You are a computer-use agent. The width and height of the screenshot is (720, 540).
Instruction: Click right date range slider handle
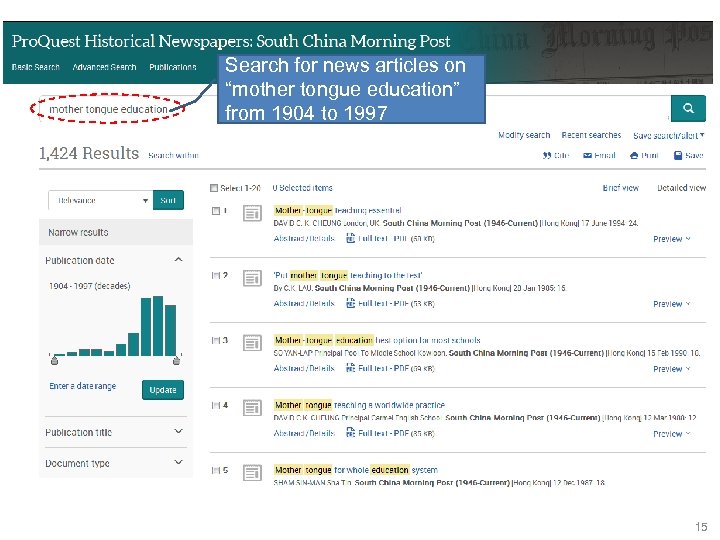176,361
